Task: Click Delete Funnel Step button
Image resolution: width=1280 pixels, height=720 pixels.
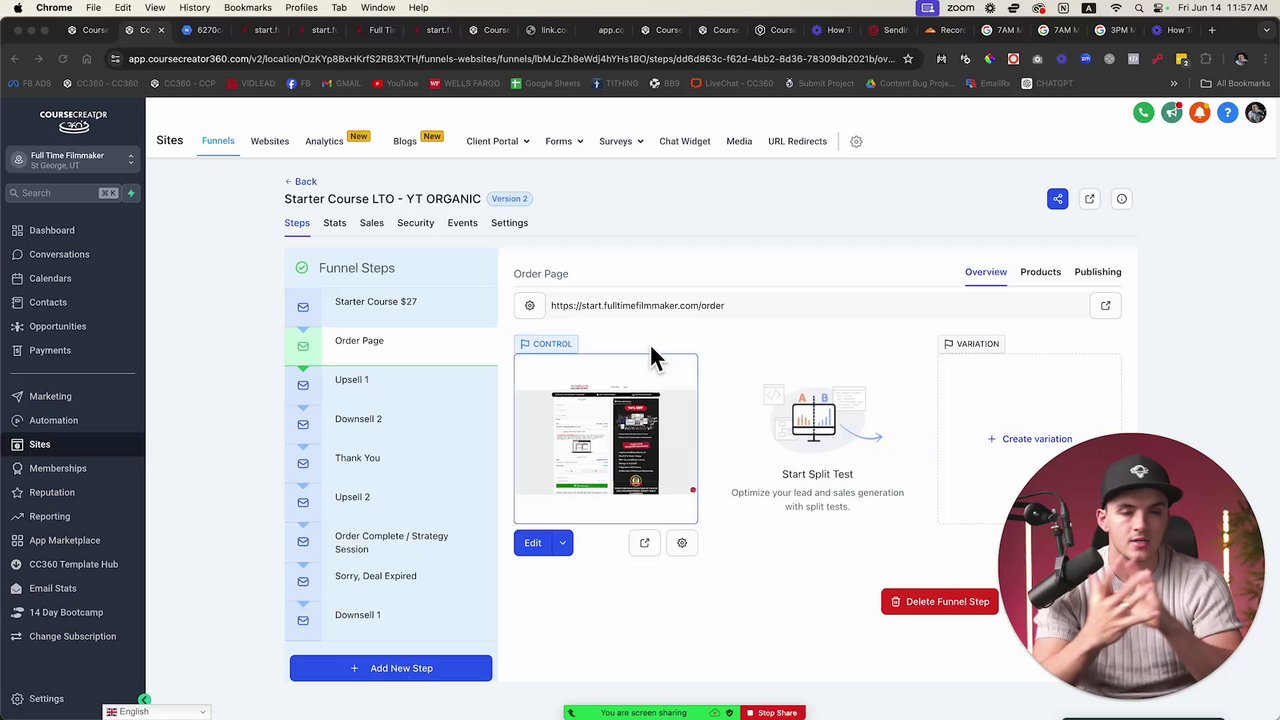Action: tap(940, 602)
